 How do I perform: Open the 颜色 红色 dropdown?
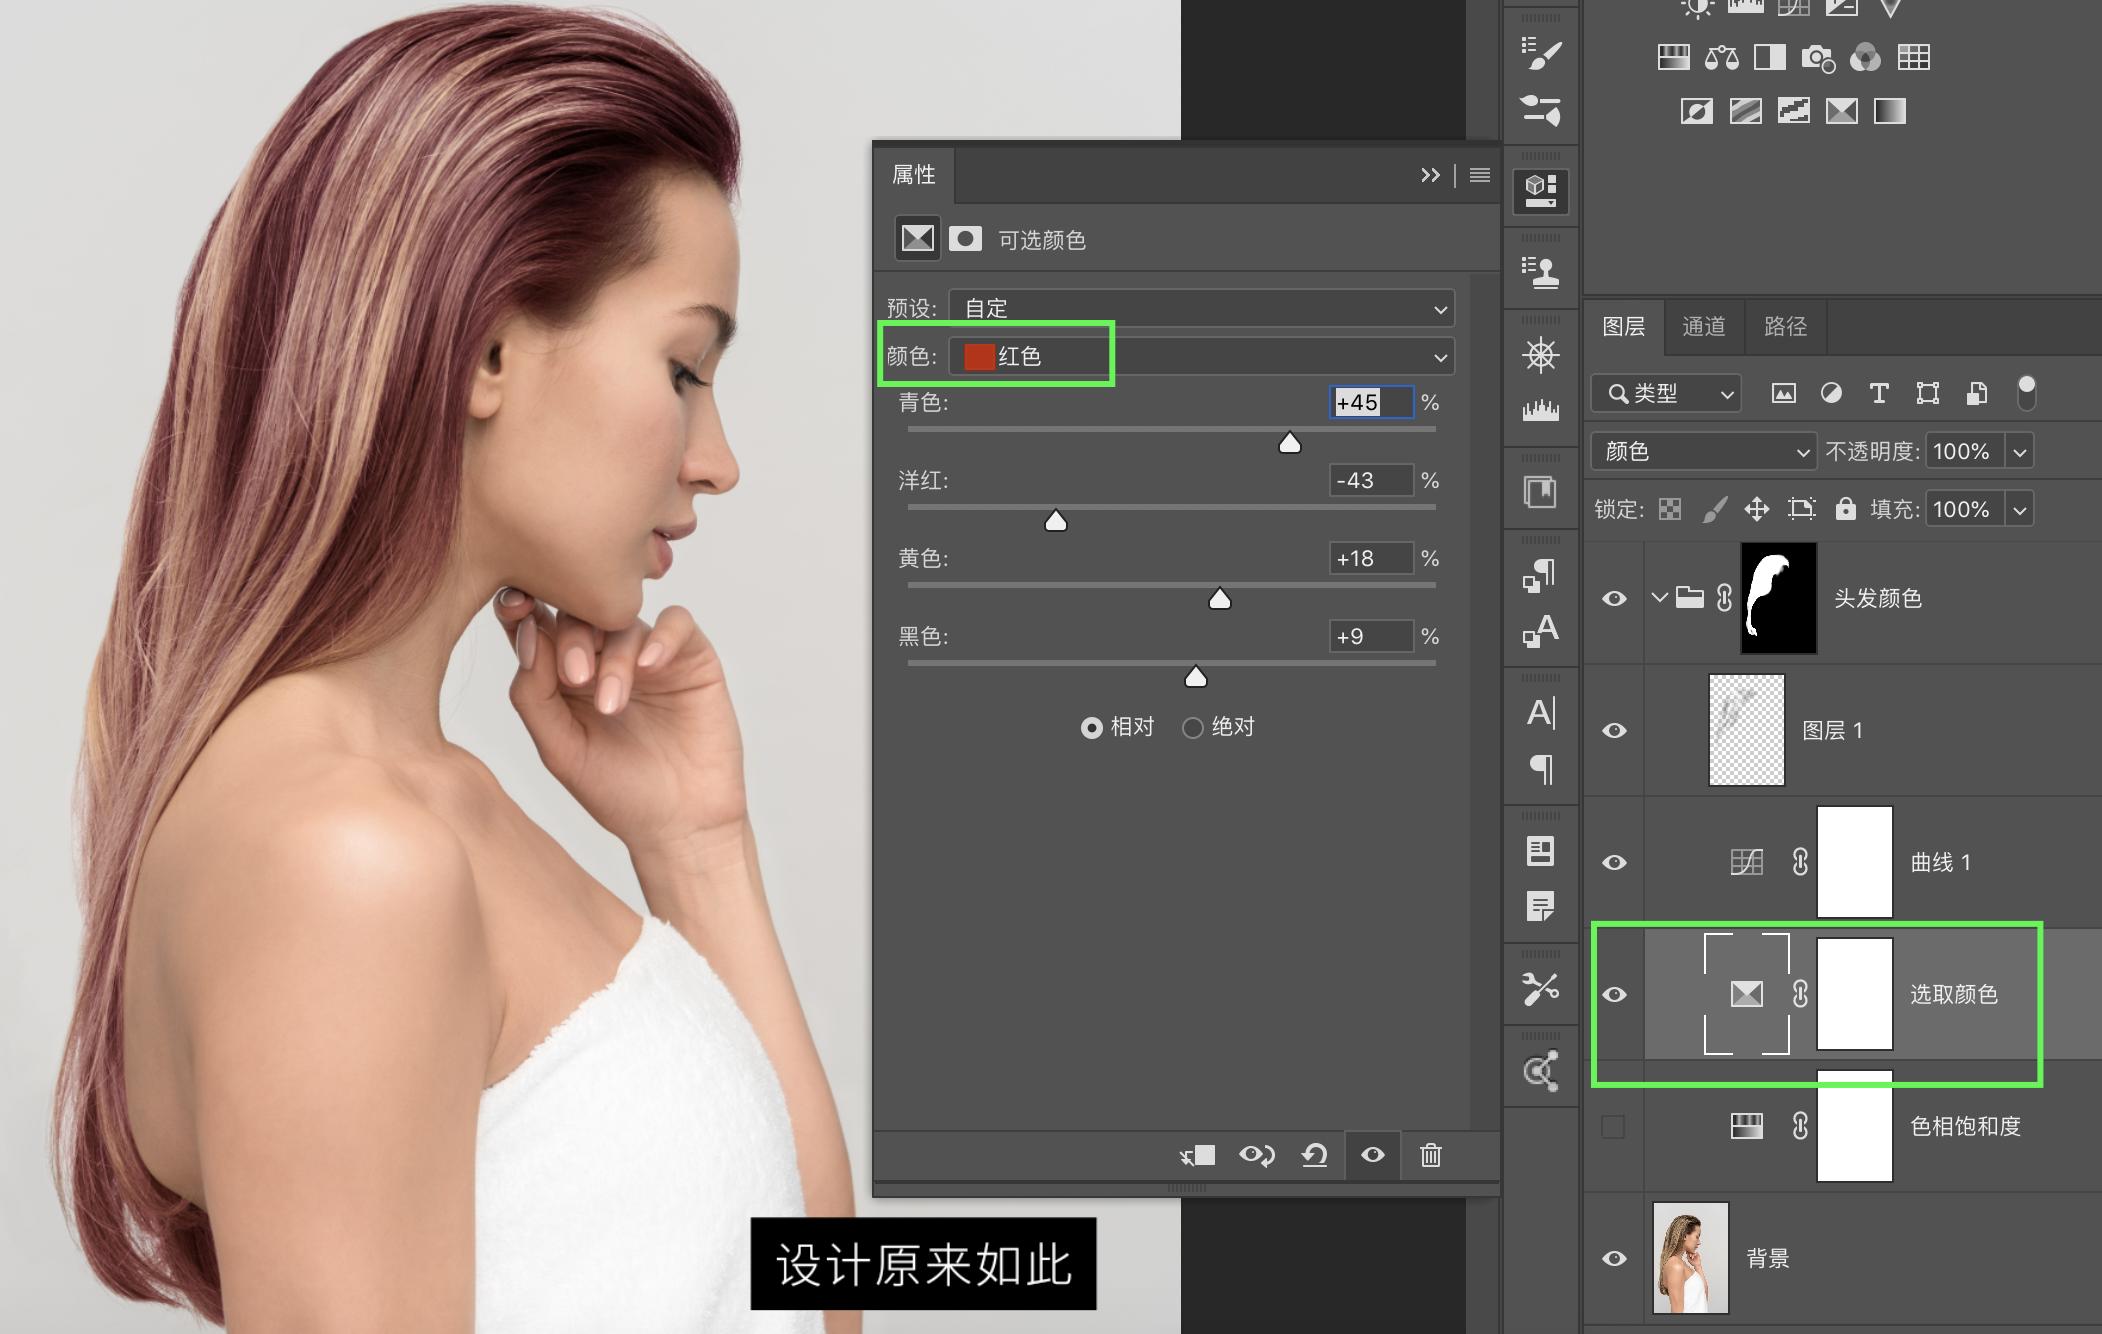tap(1200, 356)
